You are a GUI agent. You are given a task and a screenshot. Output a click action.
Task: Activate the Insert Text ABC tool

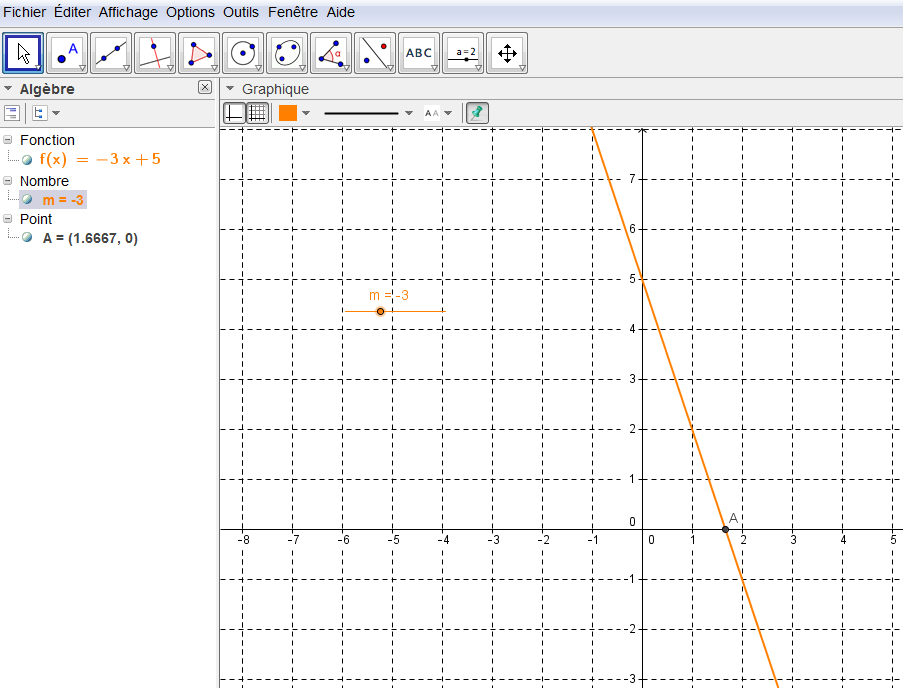[419, 53]
